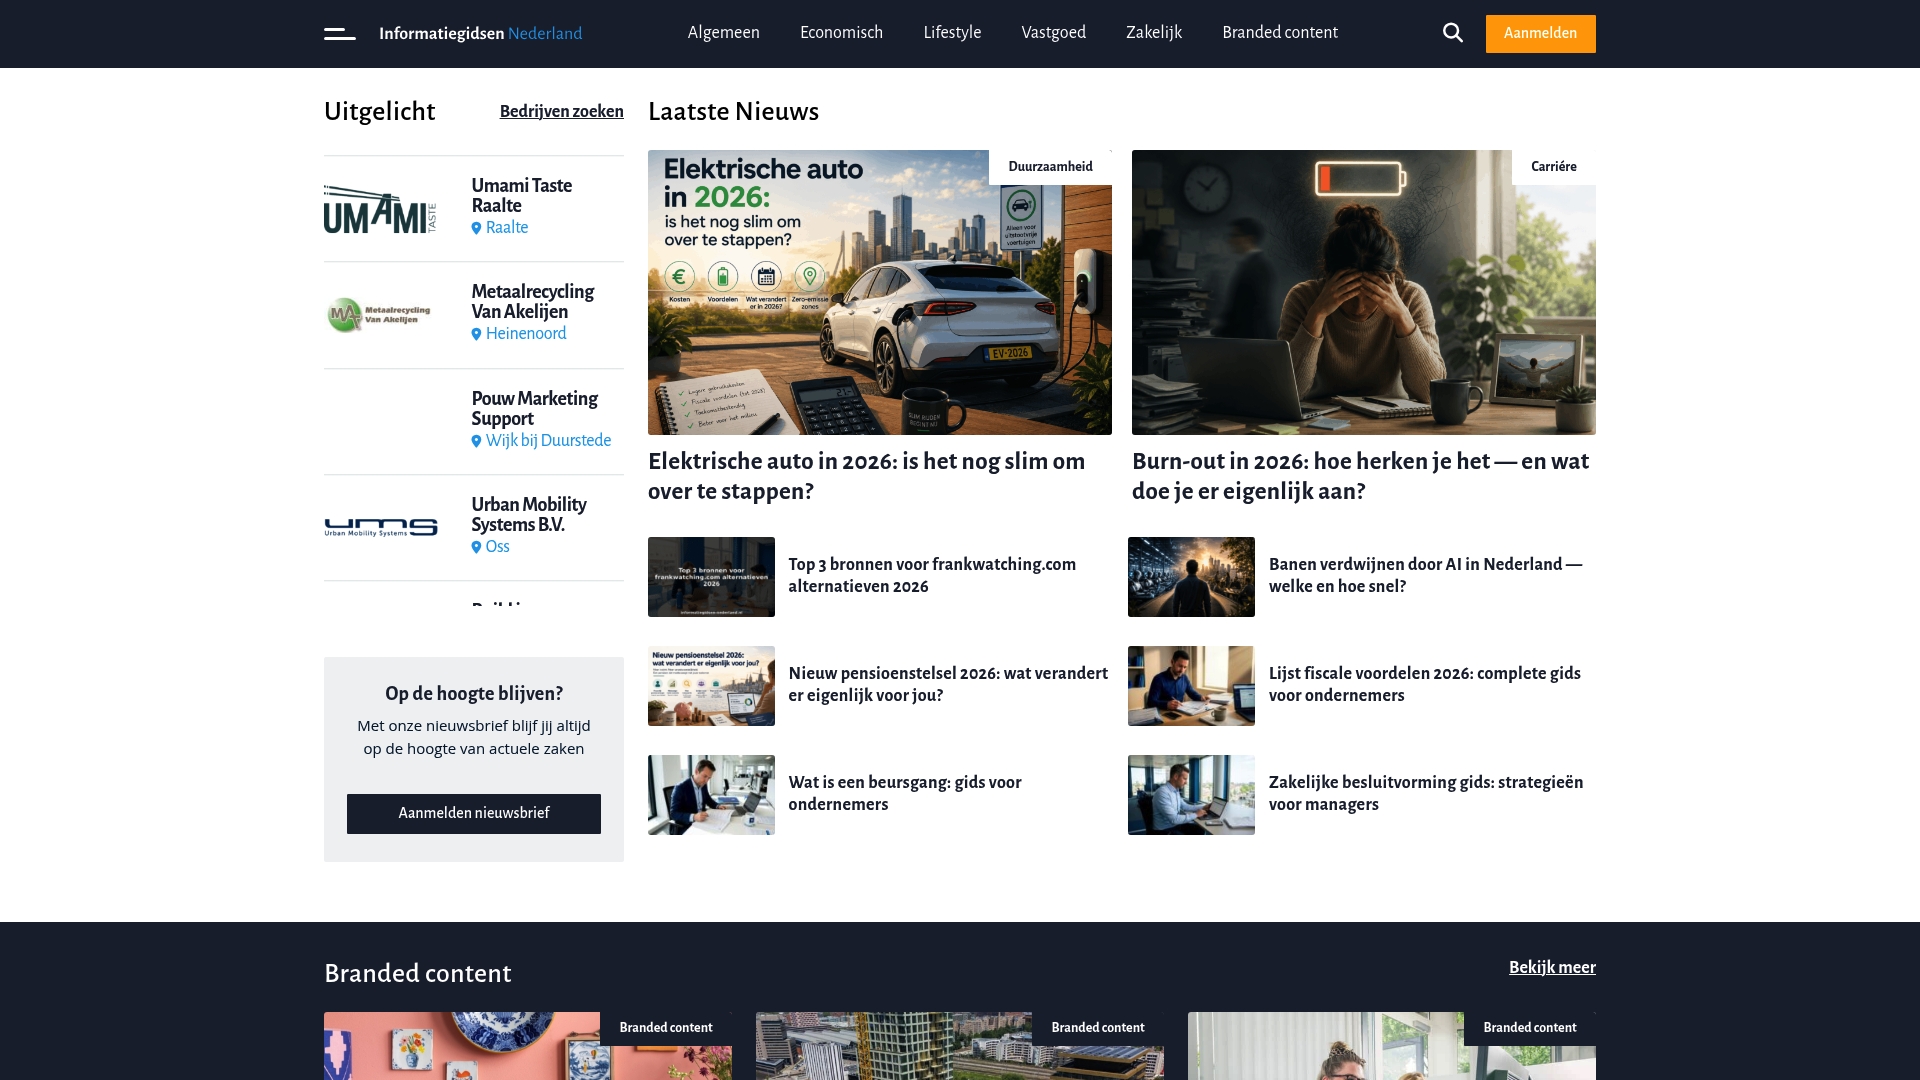Click the Aanmelden nieuwsbrief button
The image size is (1920, 1080).
coord(474,814)
